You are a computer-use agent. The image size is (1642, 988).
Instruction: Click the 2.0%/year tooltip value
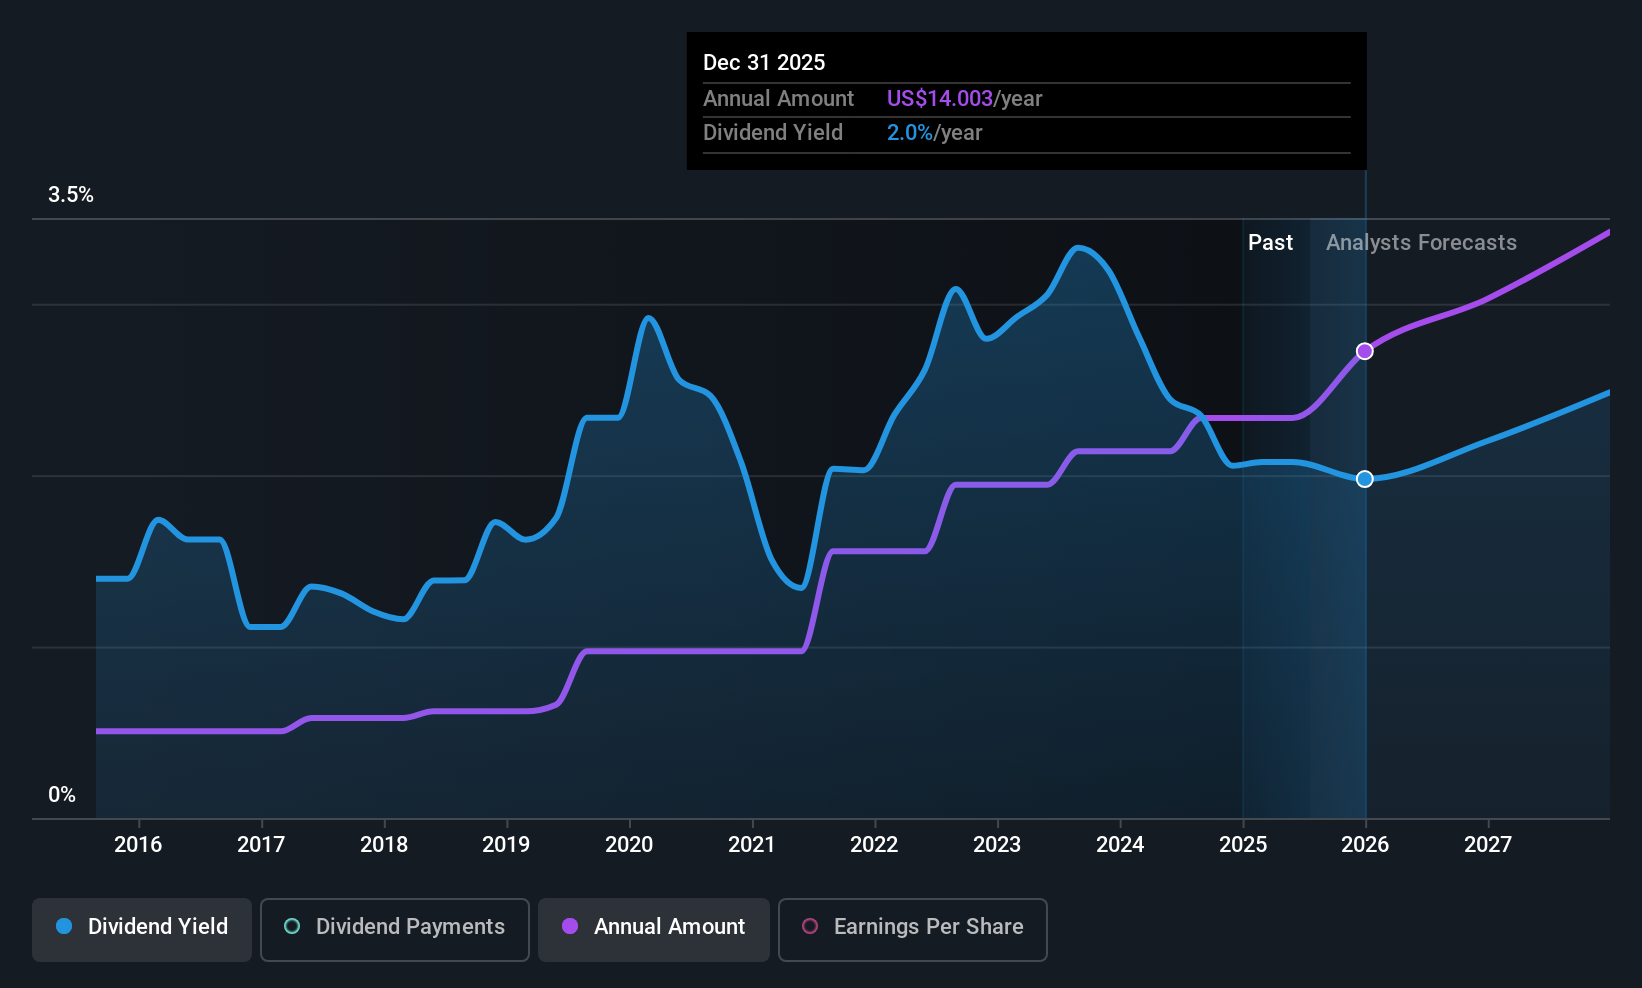click(x=934, y=133)
